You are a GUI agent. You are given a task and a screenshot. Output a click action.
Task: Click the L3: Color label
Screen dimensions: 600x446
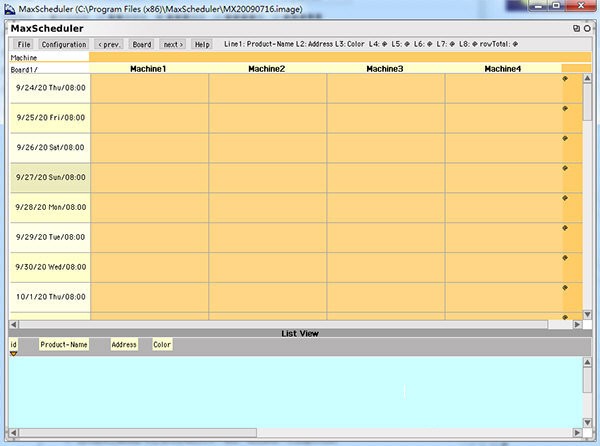click(x=350, y=44)
